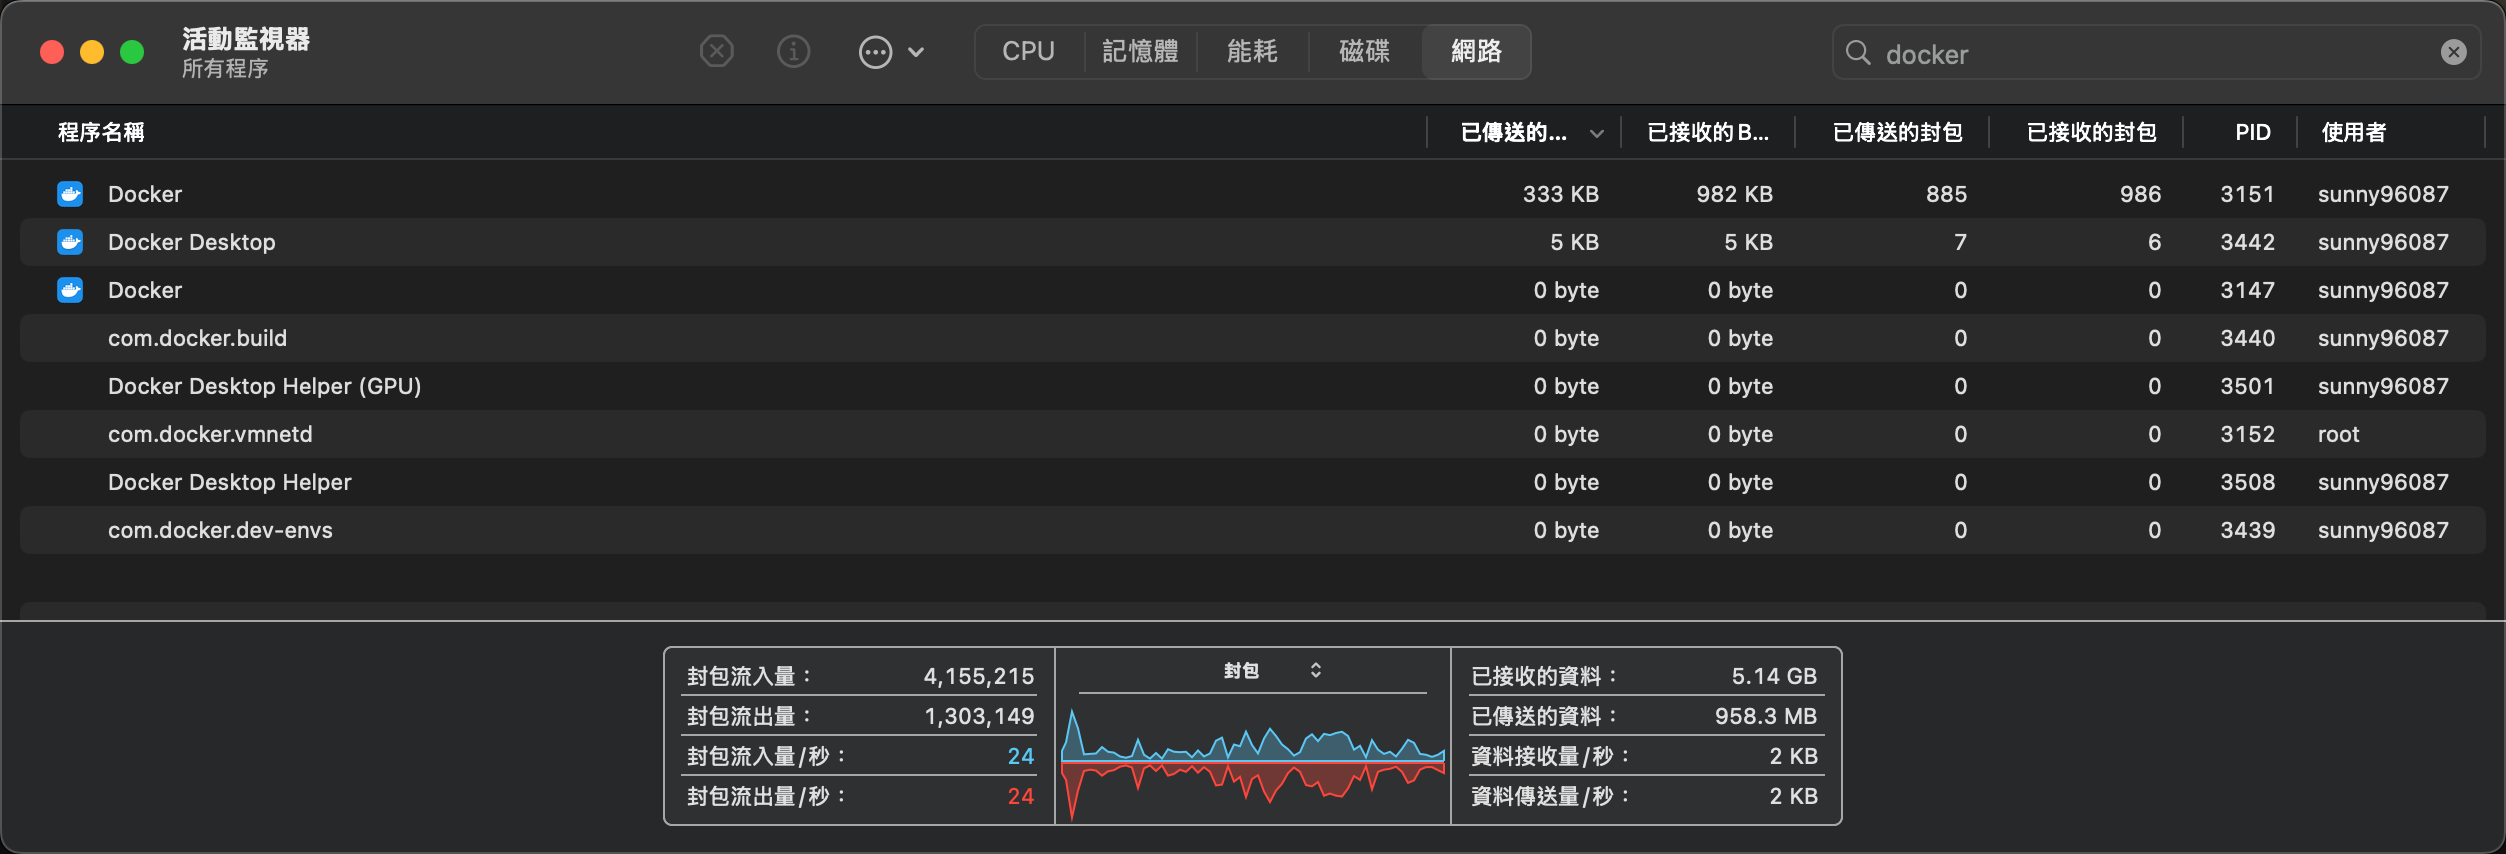The height and width of the screenshot is (854, 2506).
Task: Sort by 程序名稱 column header
Action: click(101, 132)
